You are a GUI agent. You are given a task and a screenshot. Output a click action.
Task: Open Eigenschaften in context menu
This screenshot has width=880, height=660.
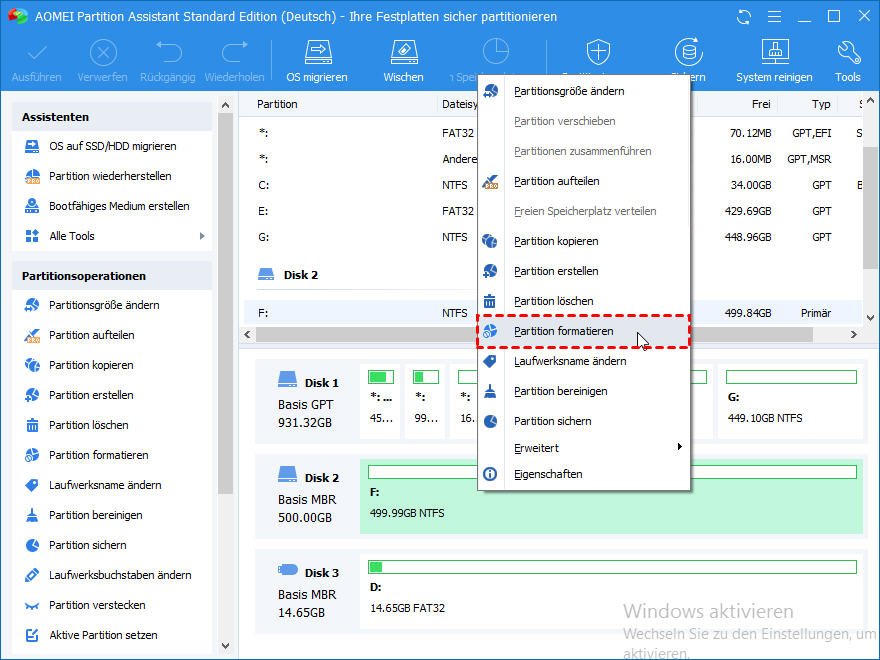584,474
